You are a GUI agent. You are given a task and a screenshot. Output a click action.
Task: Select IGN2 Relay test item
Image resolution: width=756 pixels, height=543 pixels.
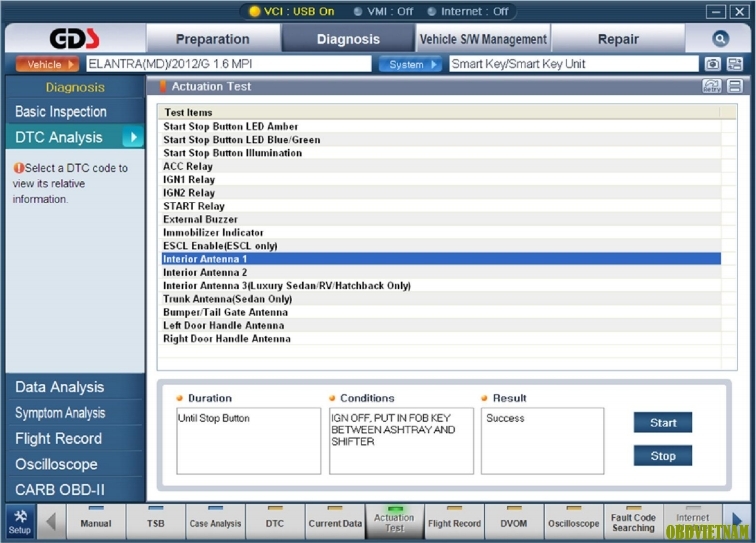[441, 192]
